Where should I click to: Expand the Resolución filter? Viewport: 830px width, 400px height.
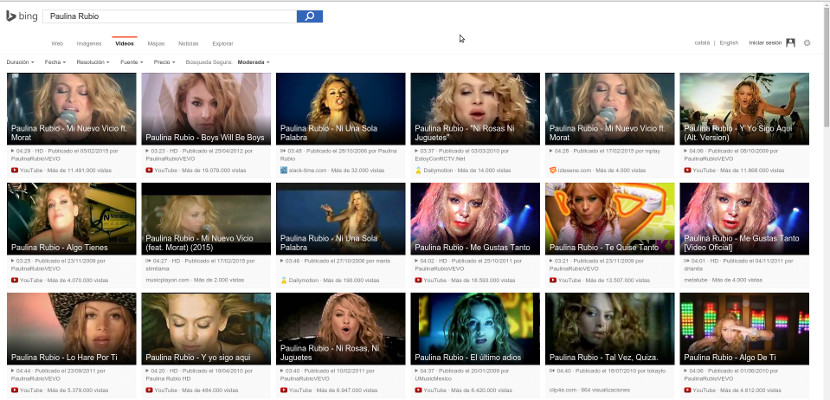tap(93, 62)
